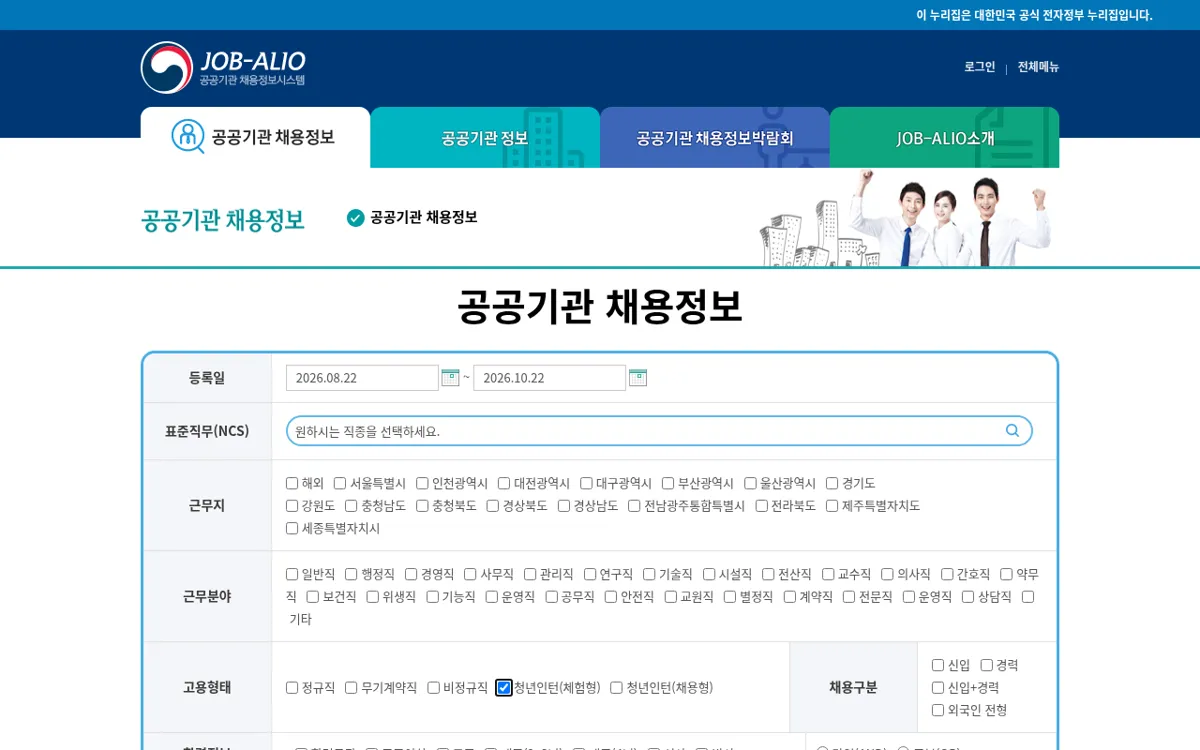Image resolution: width=1200 pixels, height=750 pixels.
Task: Enable the 관리직 checkbox
Action: (530, 574)
